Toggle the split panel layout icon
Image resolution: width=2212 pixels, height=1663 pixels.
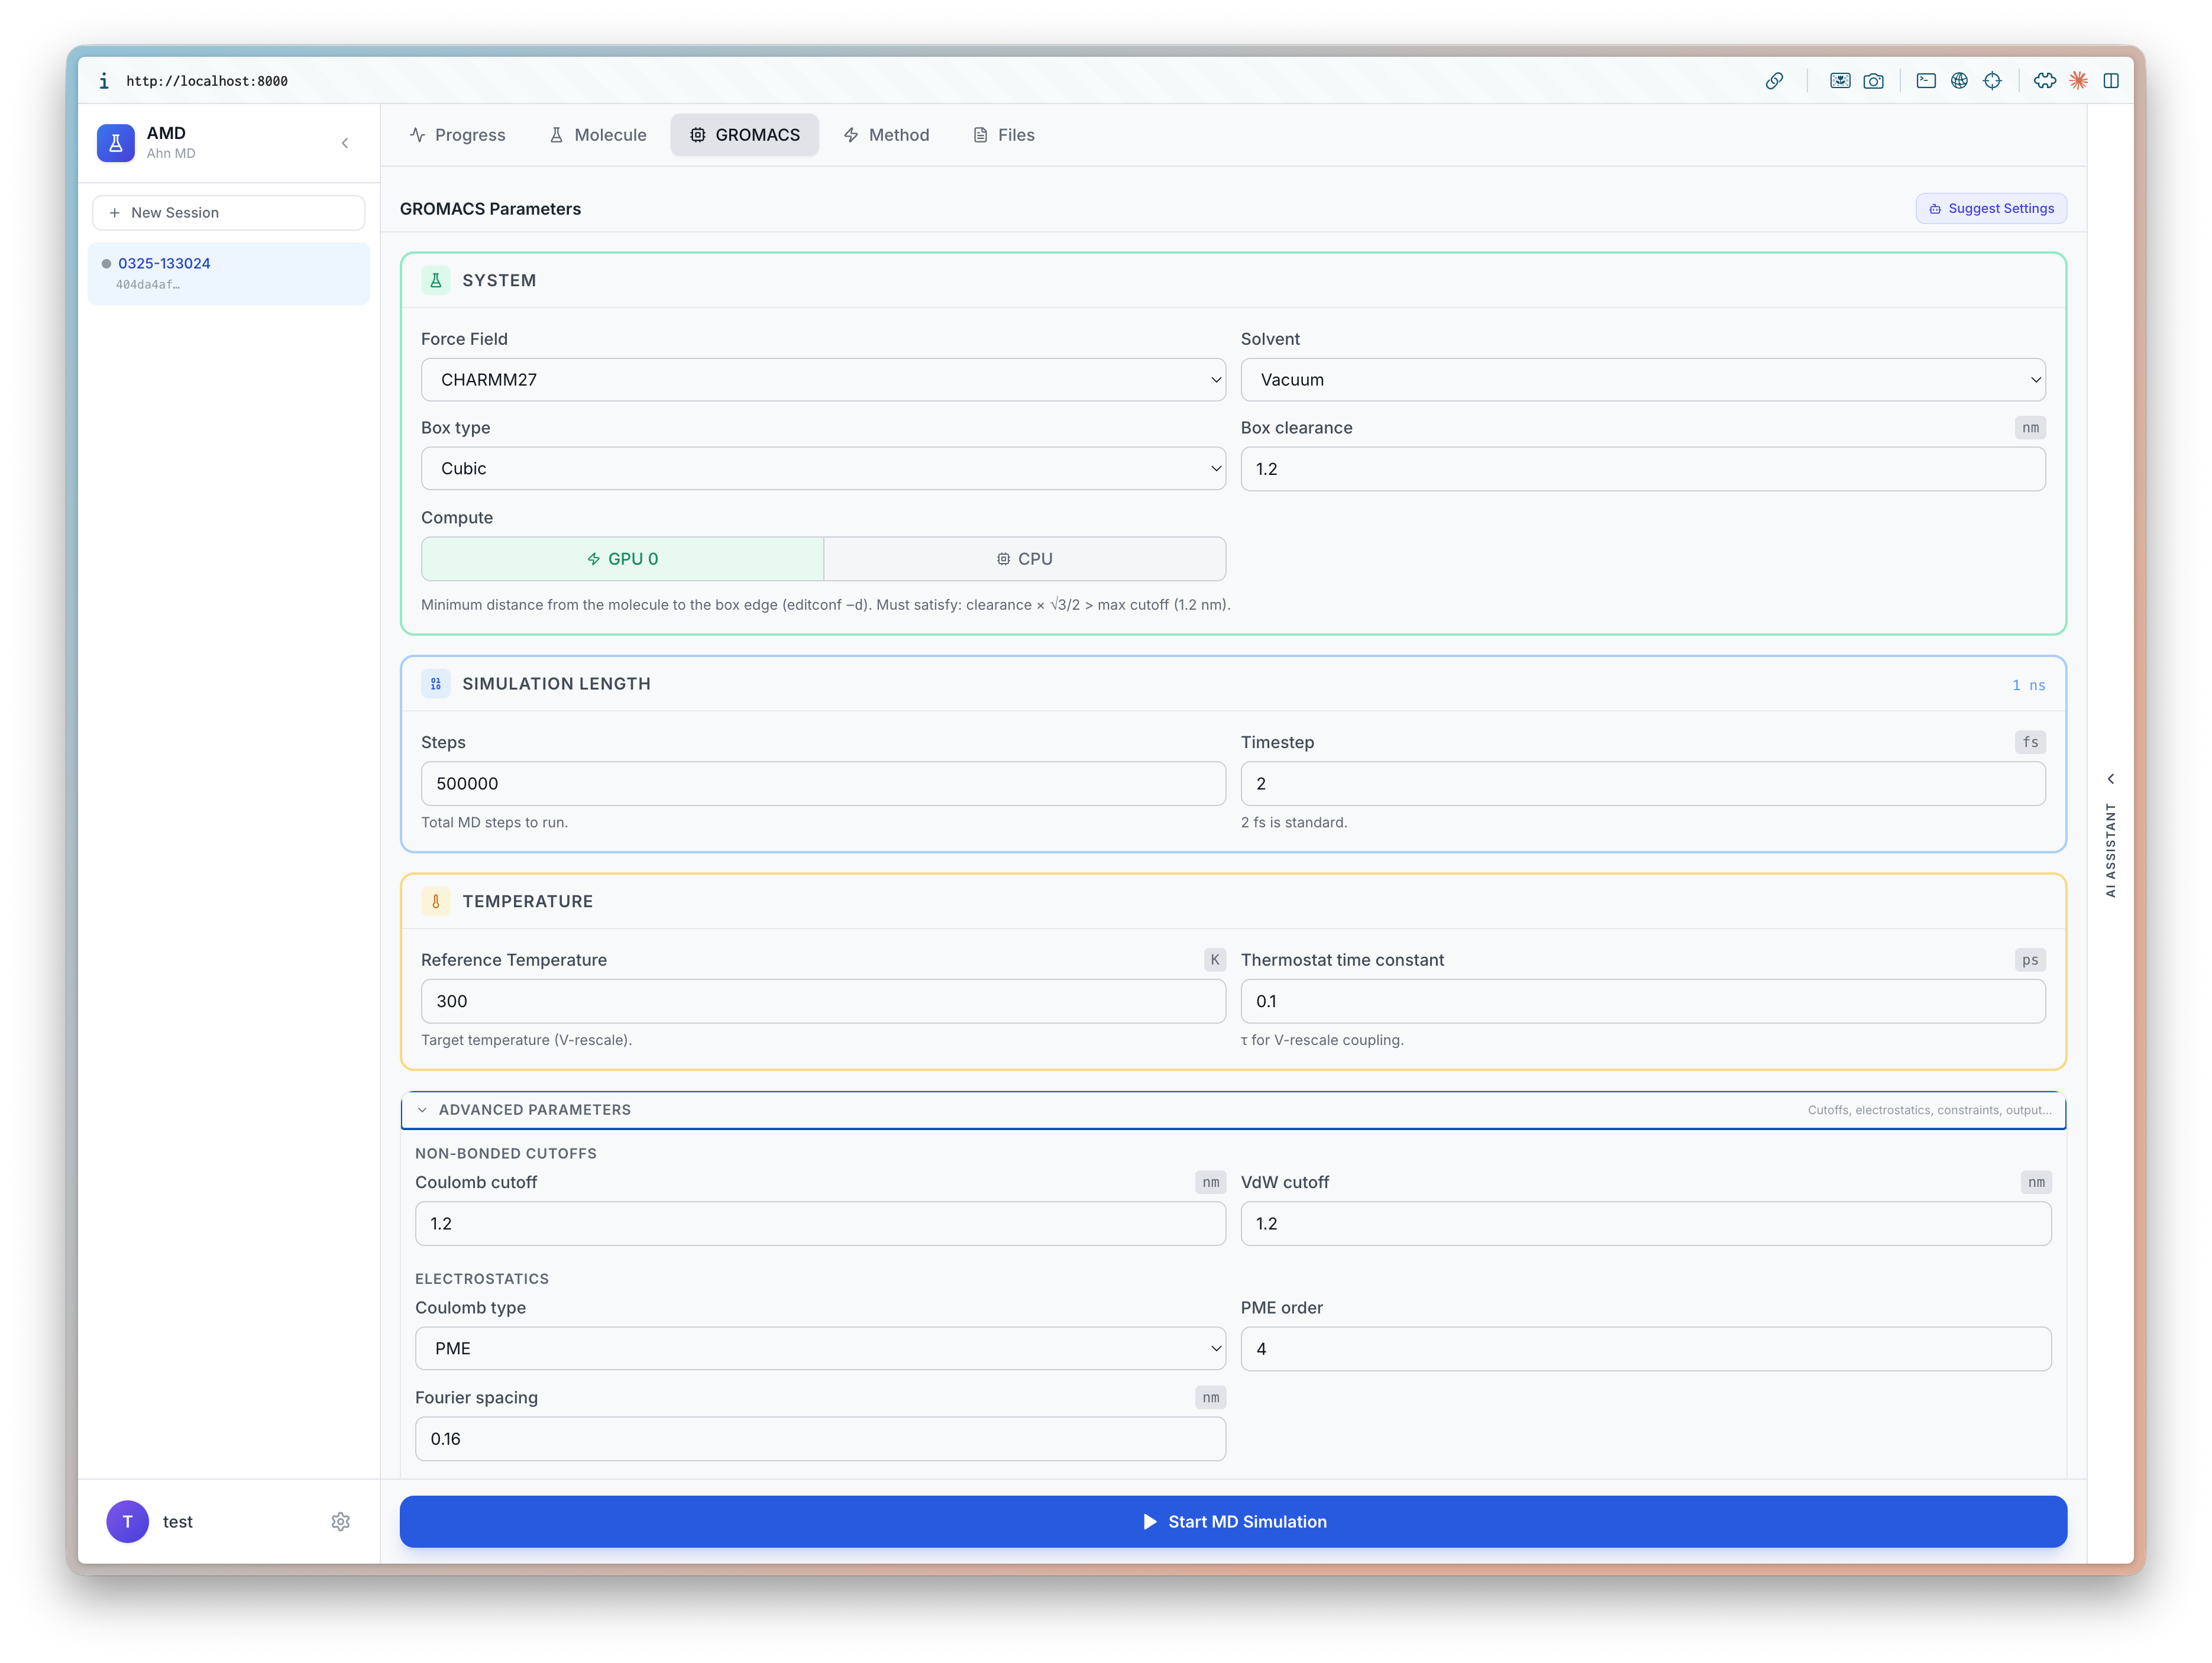point(2111,81)
